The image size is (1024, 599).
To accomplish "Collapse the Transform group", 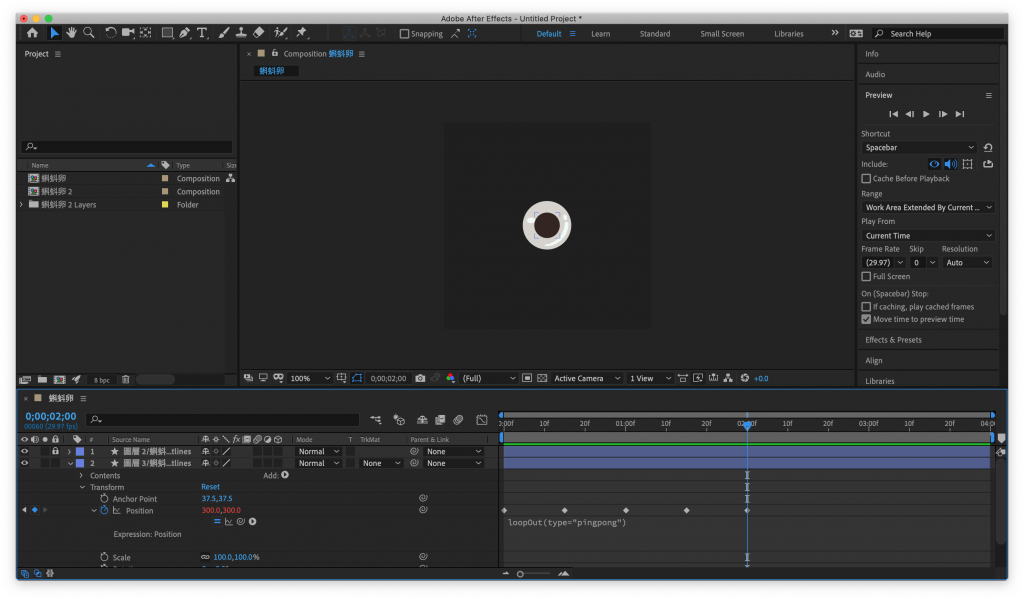I will click(82, 487).
